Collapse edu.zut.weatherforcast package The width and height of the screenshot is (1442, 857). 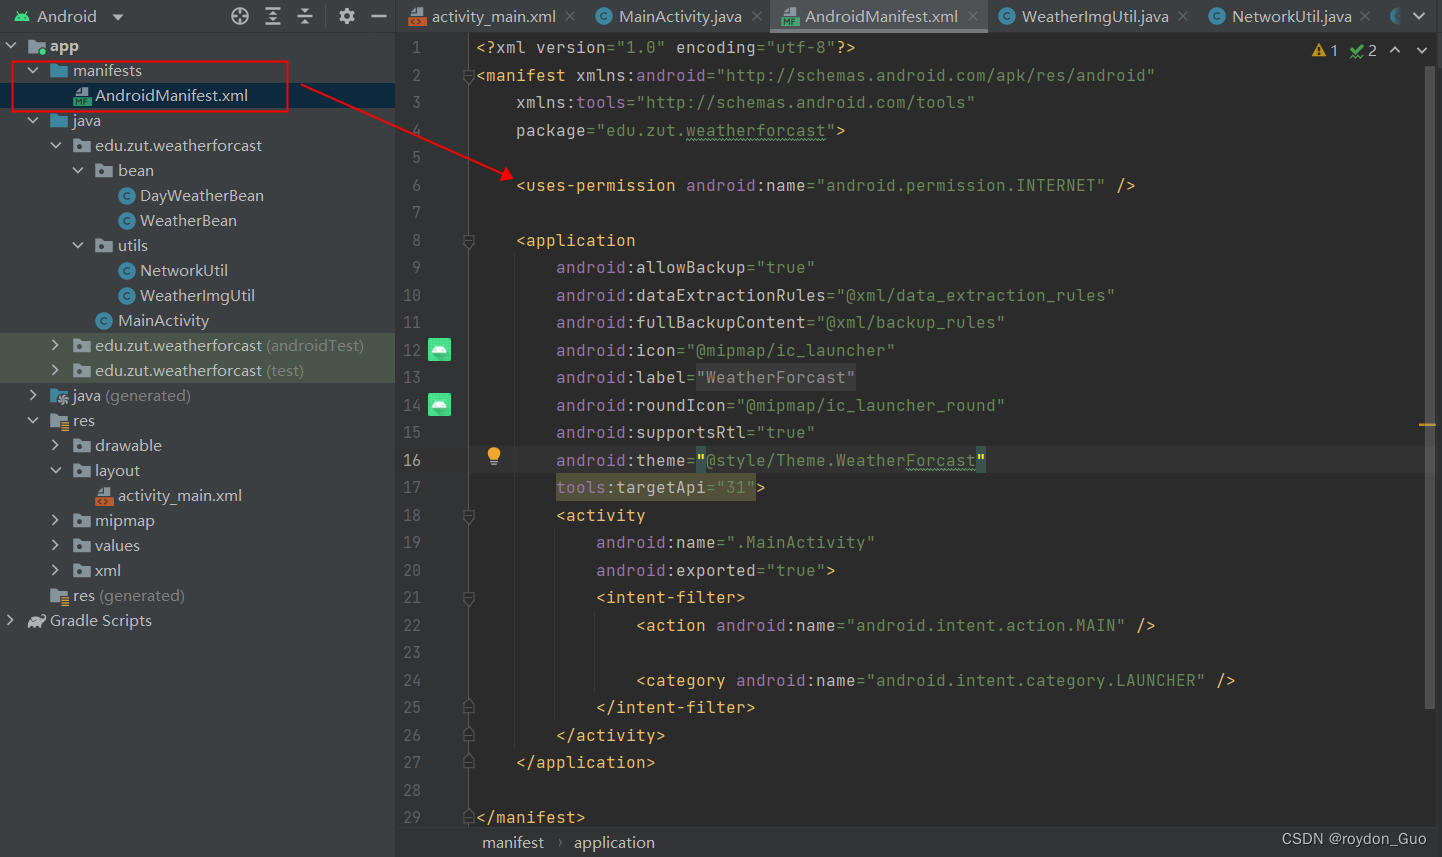(55, 146)
